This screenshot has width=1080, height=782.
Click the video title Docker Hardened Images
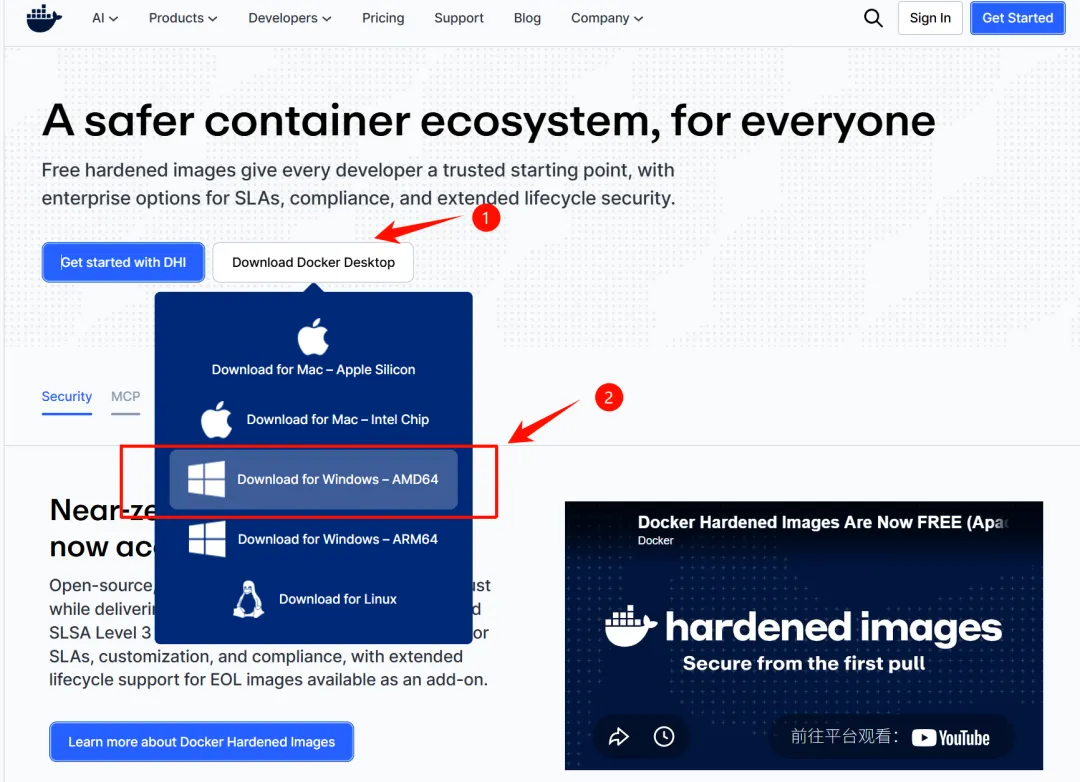(823, 522)
